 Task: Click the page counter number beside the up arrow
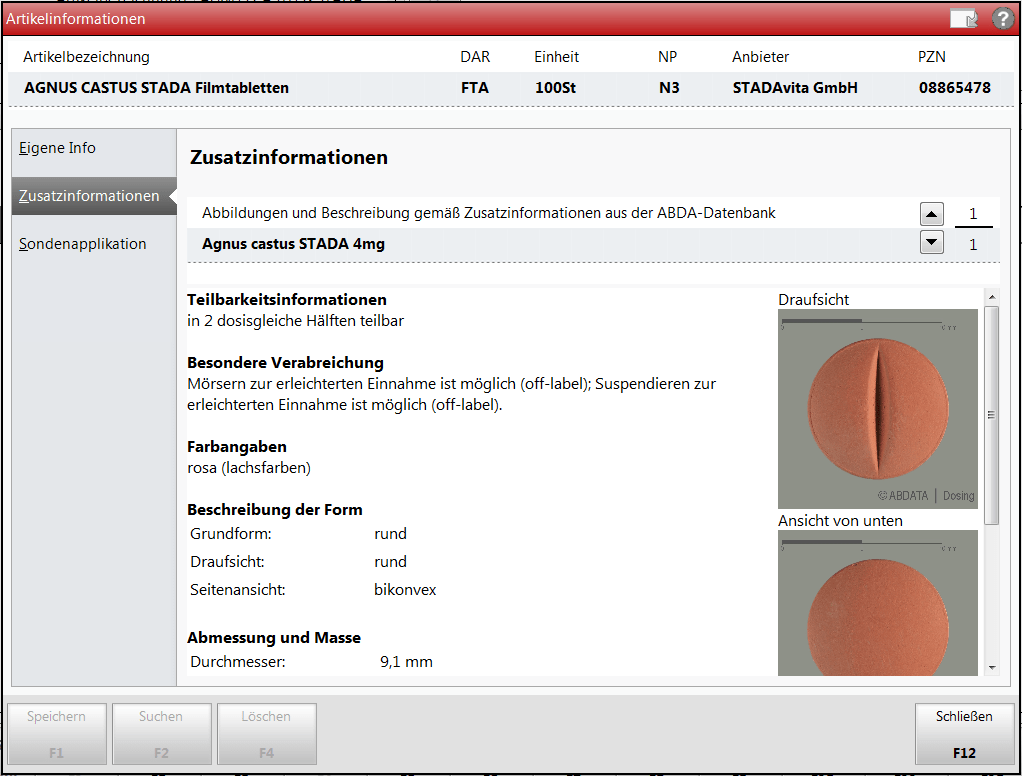click(x=973, y=214)
